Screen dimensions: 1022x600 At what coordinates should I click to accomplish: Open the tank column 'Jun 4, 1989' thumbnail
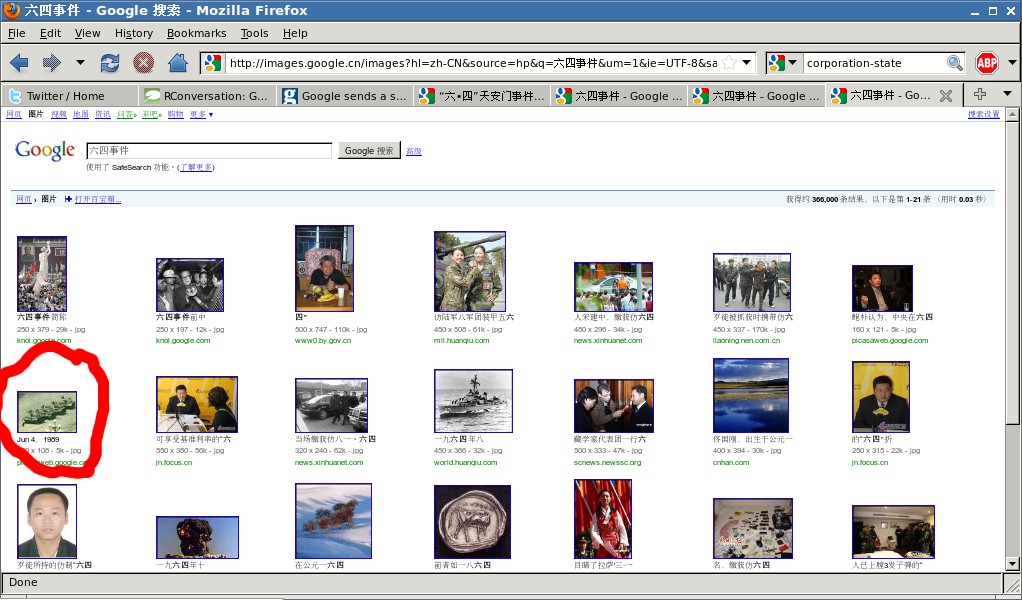[x=47, y=411]
